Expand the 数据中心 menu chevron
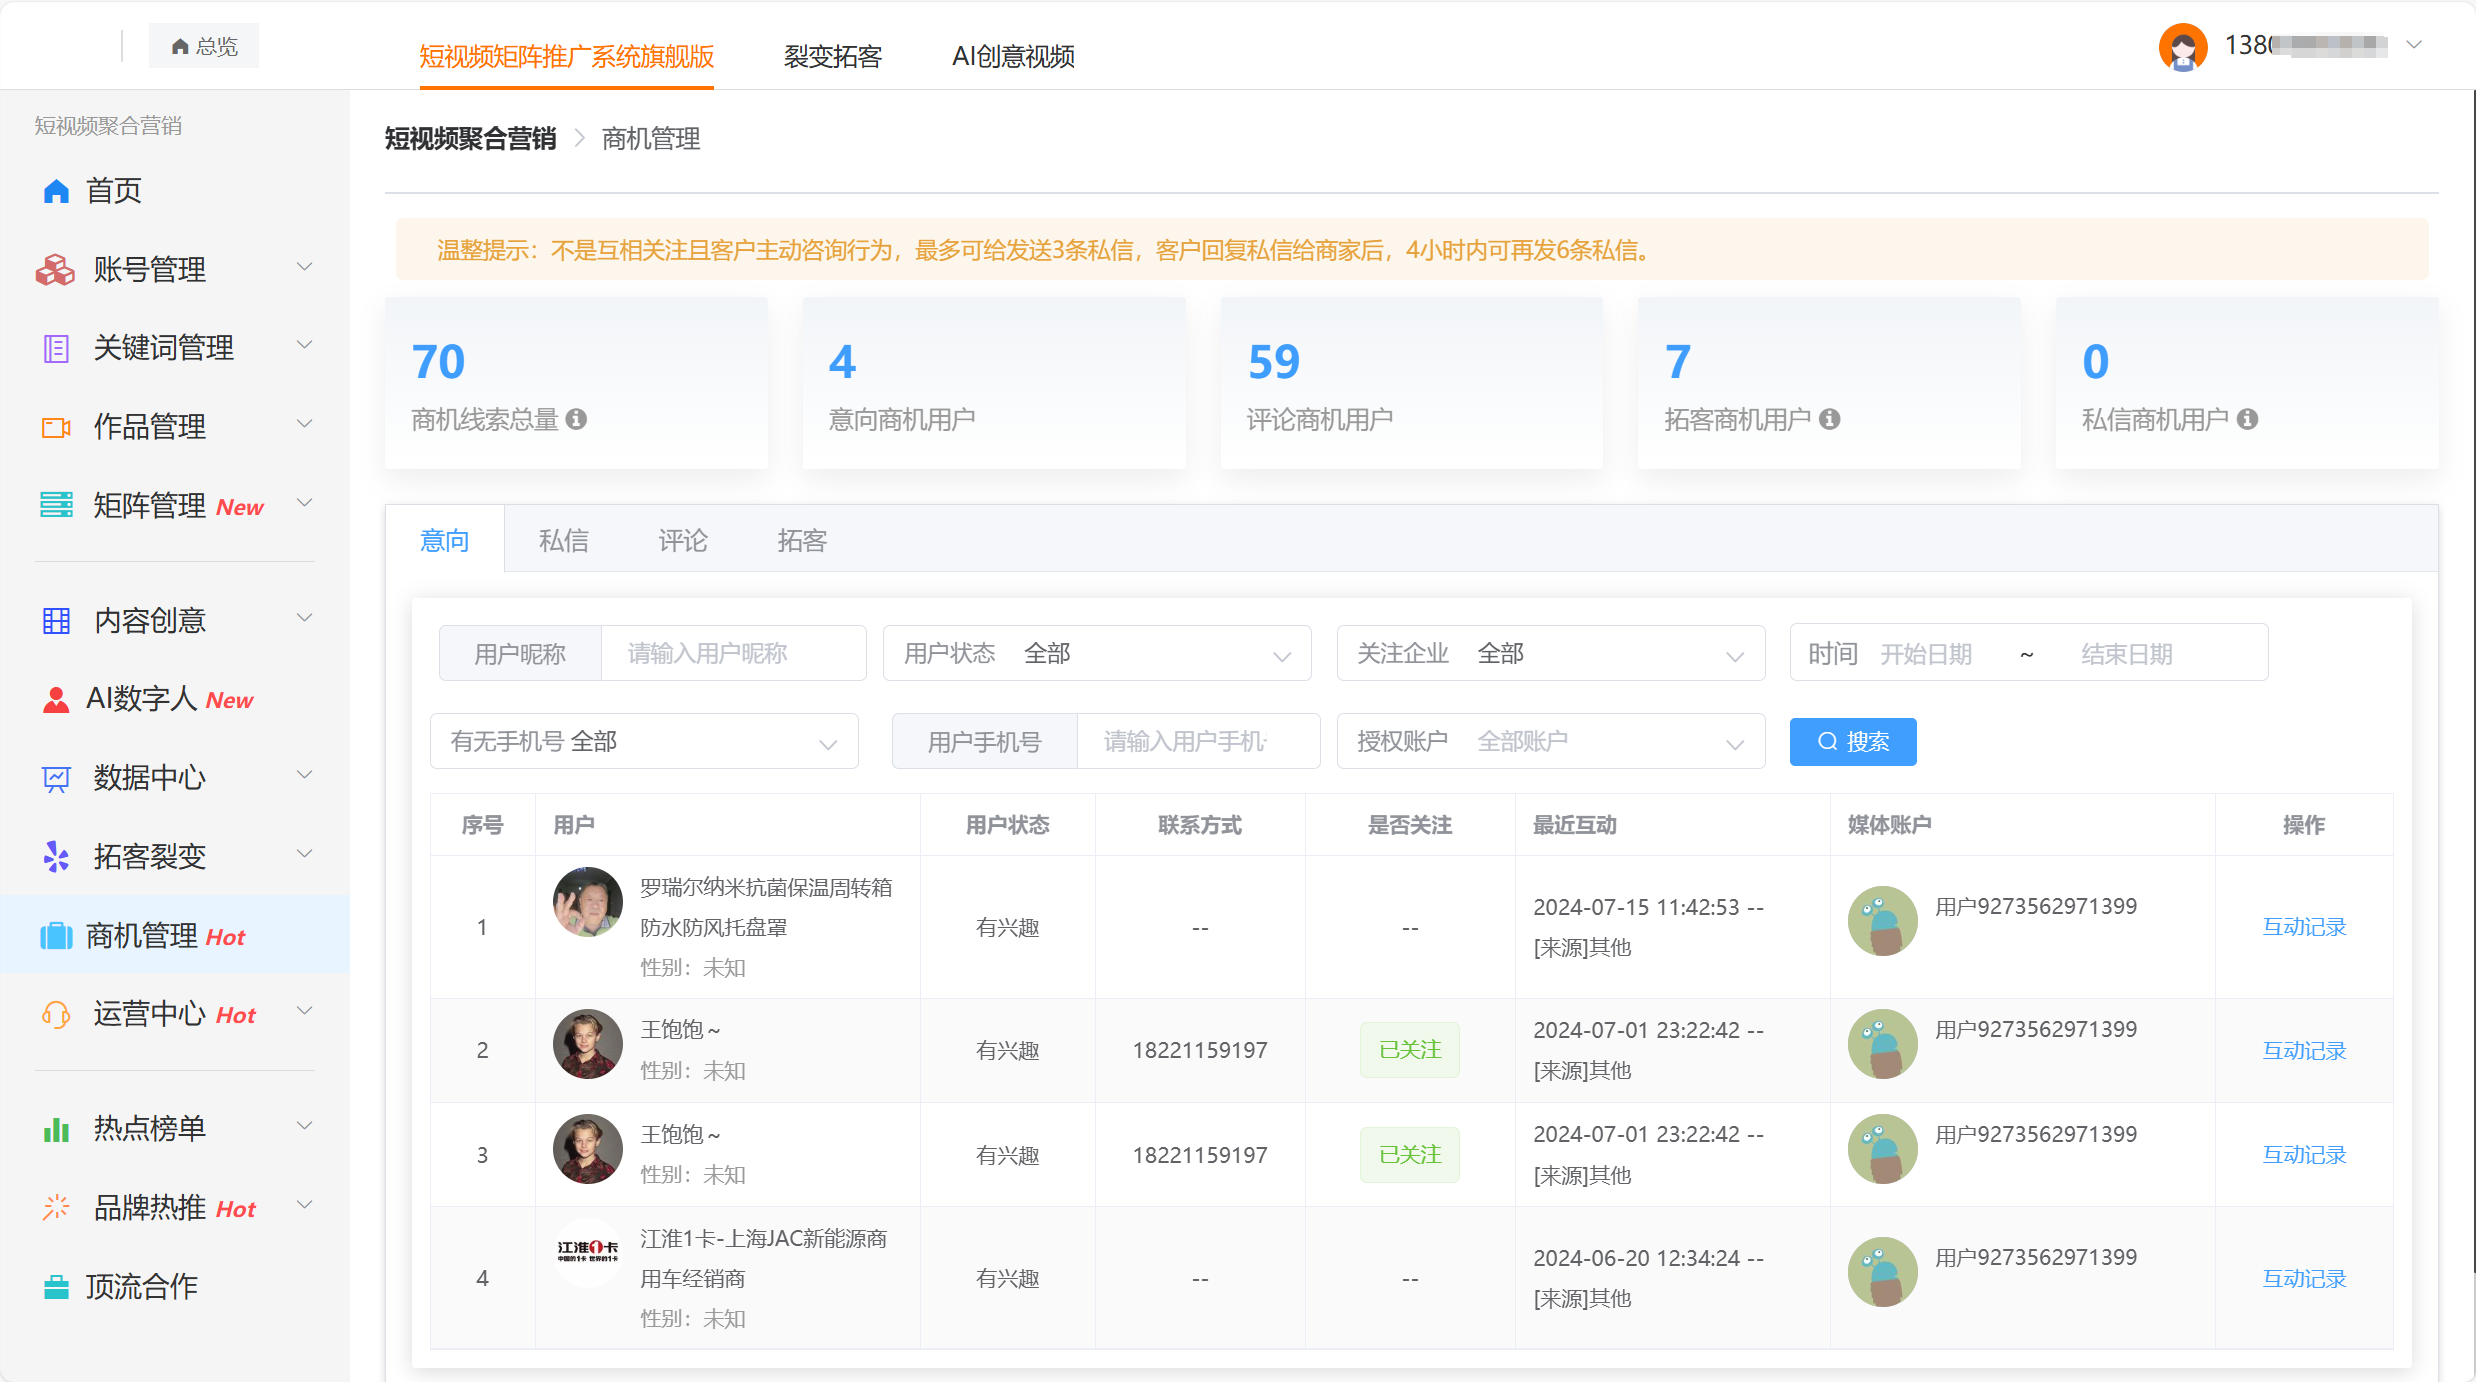 pos(305,775)
